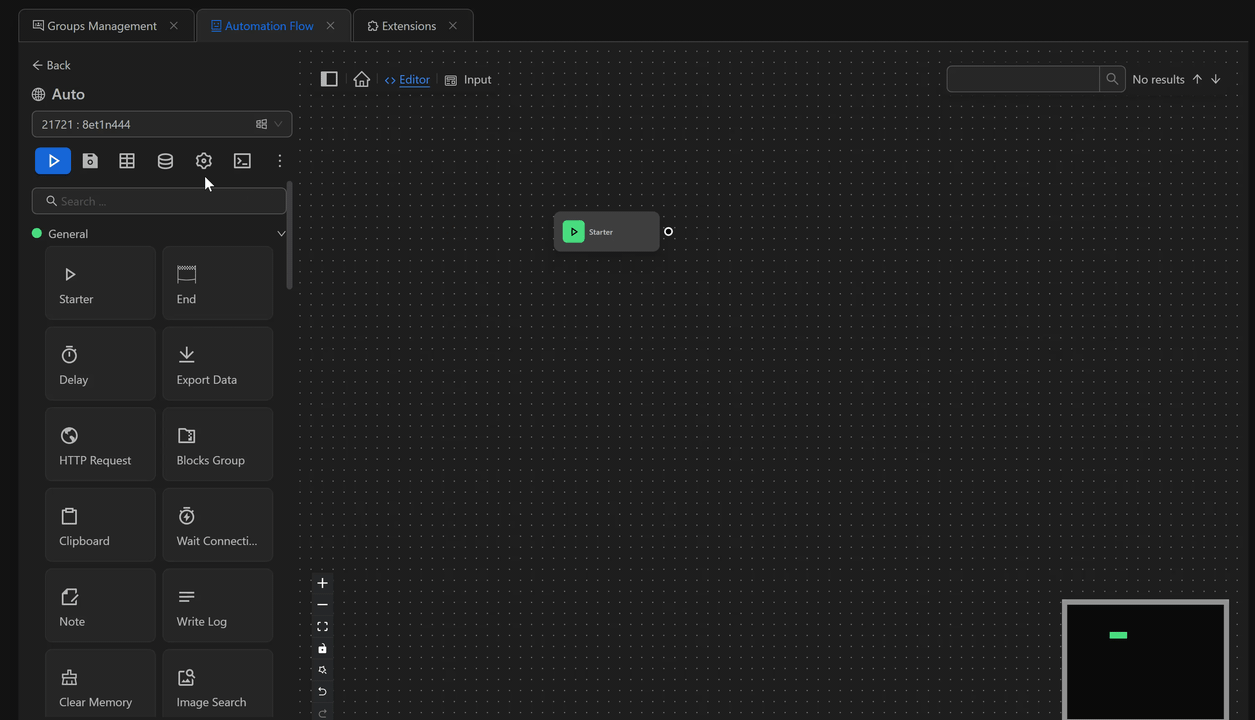Open the table view icon in the toolbar
Screen dimensions: 1255x720
pyautogui.click(x=126, y=160)
